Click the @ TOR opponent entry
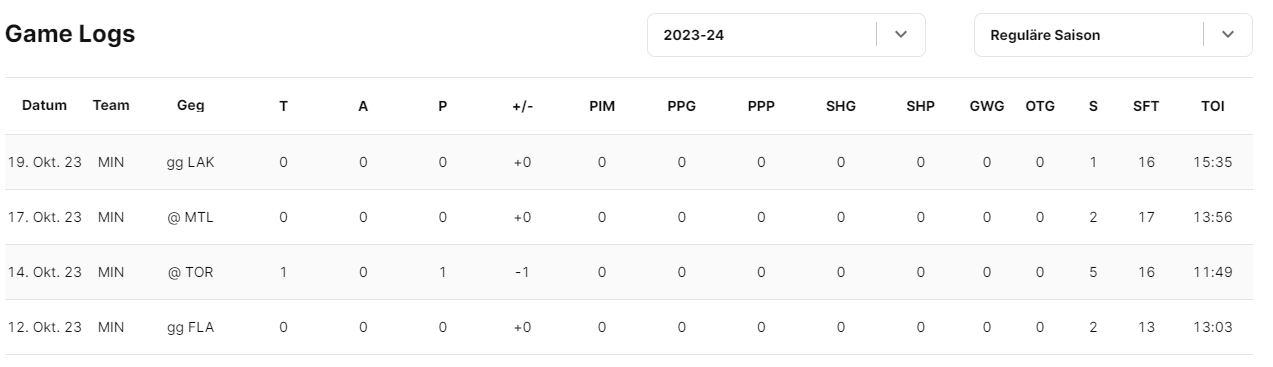This screenshot has width=1273, height=367. coord(190,272)
